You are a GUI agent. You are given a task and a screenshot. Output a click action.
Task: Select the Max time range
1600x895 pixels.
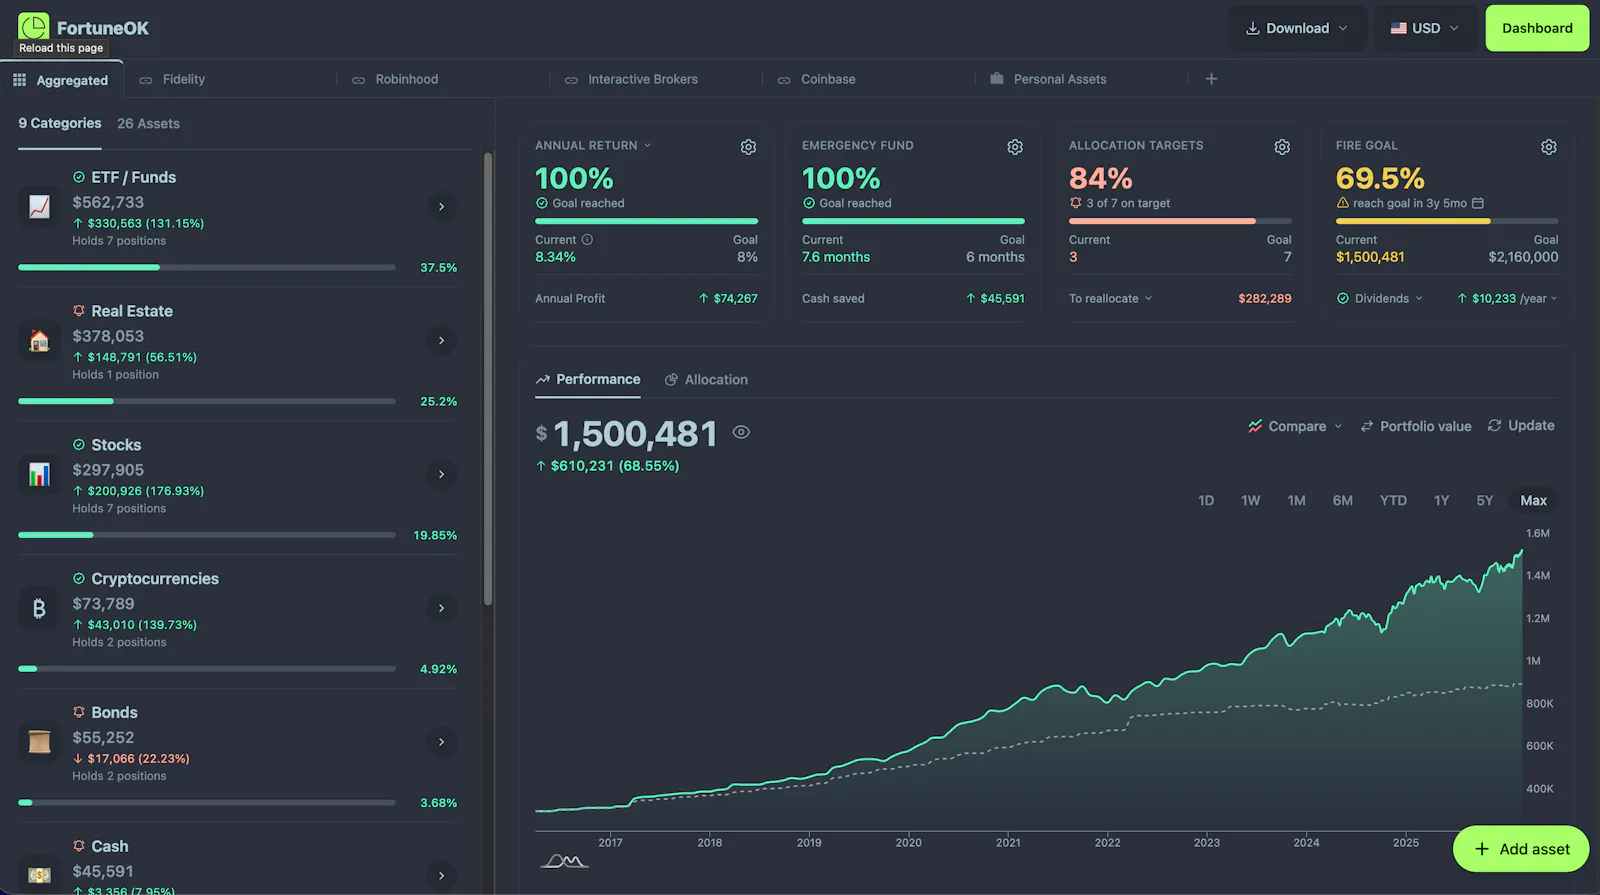[1534, 501]
